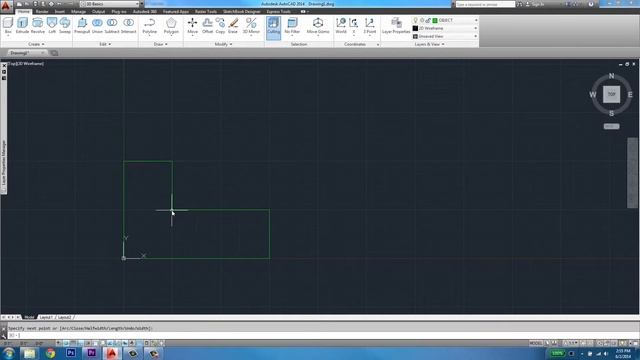
Task: Click the Intersect command
Action: (129, 26)
